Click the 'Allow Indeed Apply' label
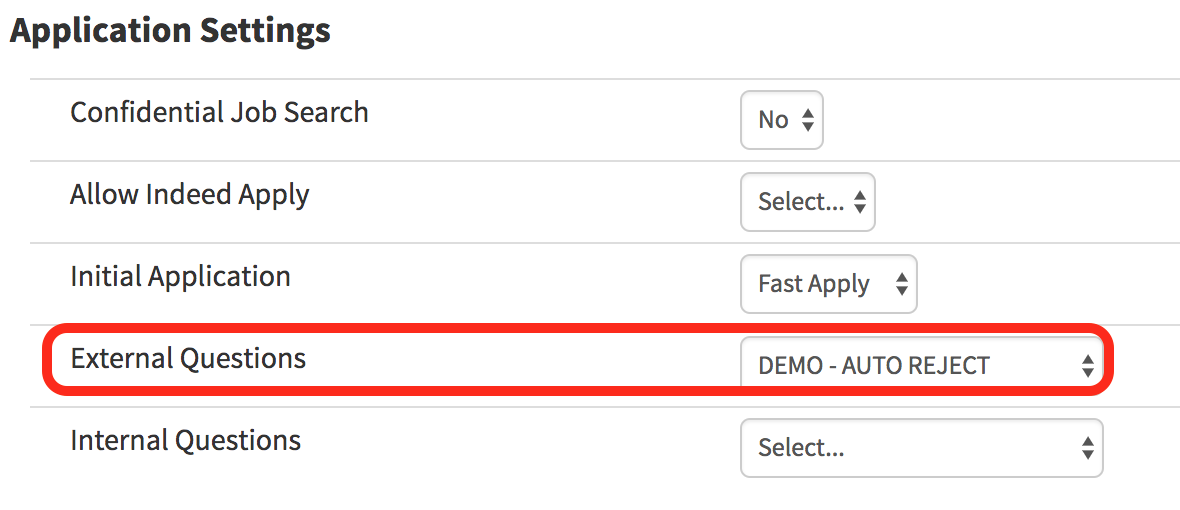Screen dimensions: 1180x510 click(x=189, y=194)
